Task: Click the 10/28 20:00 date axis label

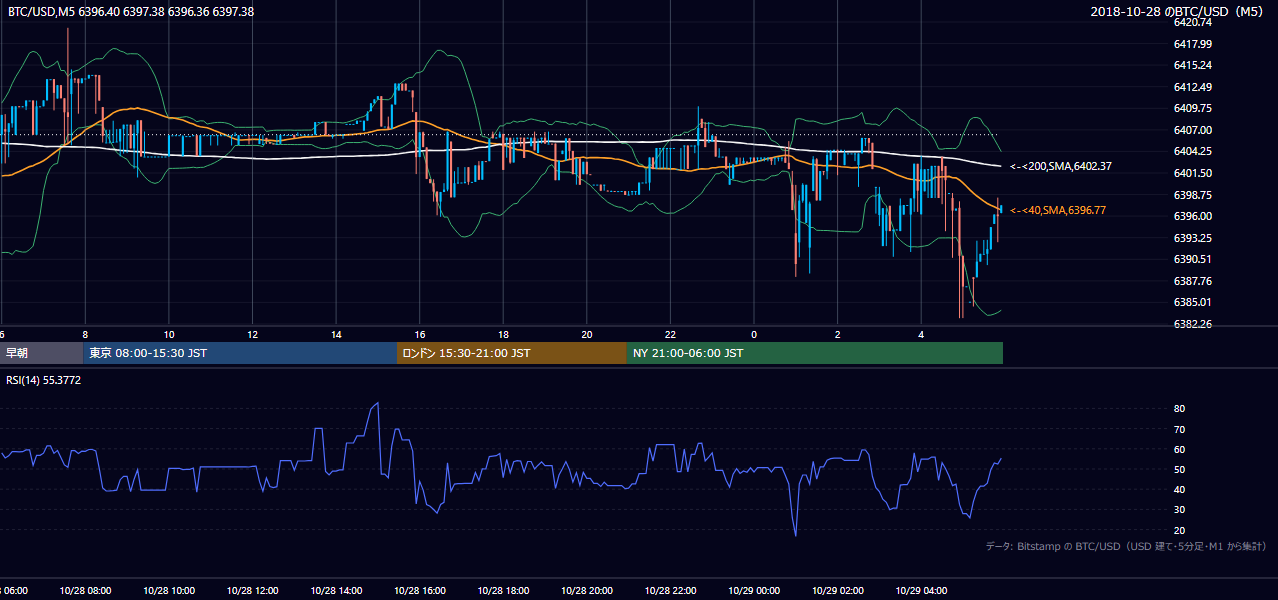Action: coord(587,591)
